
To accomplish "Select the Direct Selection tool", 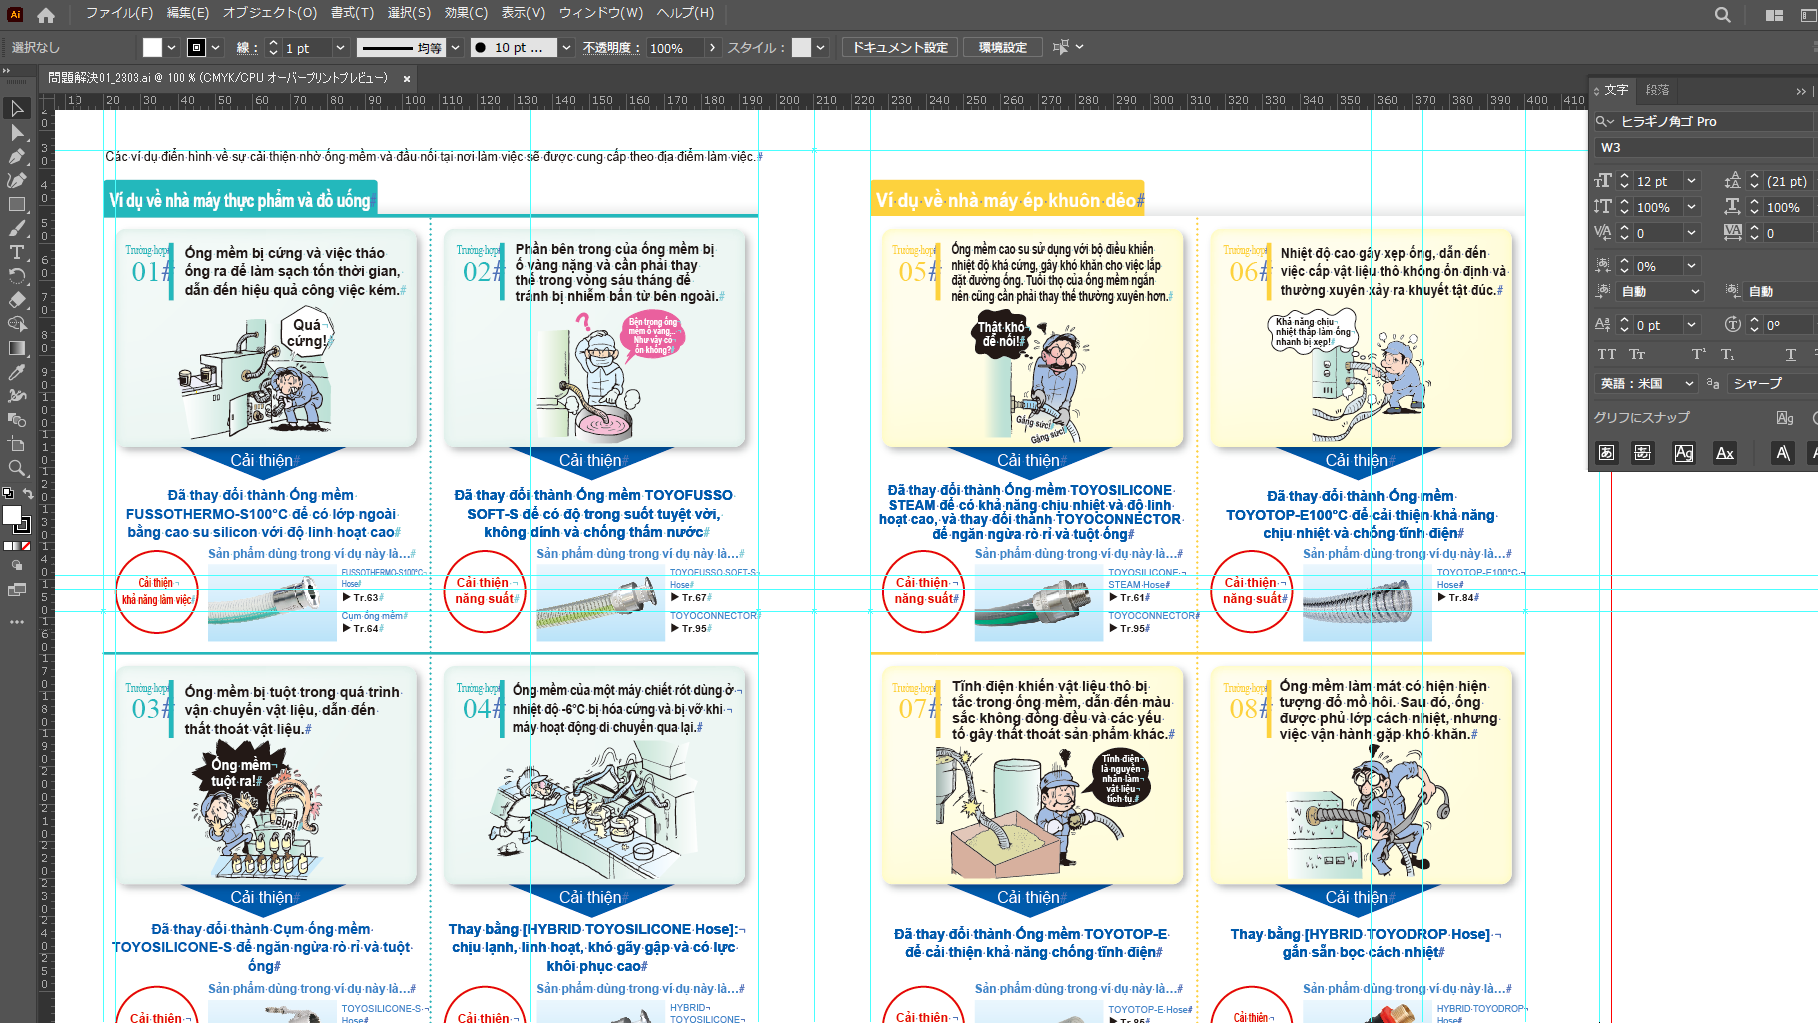I will 17,132.
